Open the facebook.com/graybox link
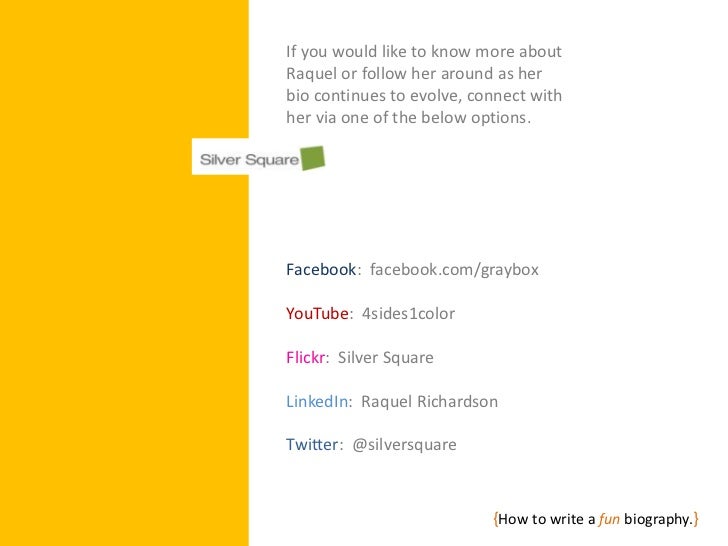Viewport: 728px width, 546px height. [x=454, y=270]
